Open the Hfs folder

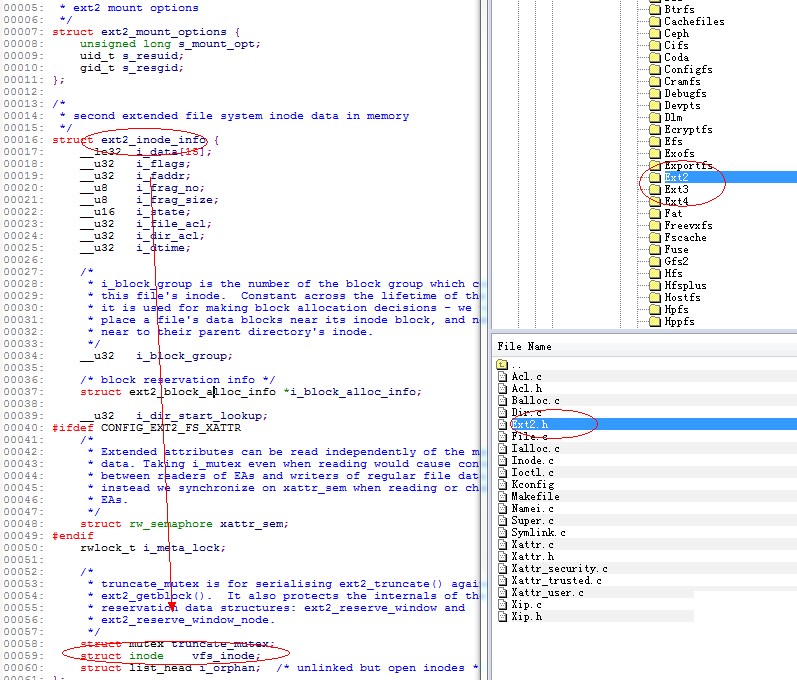[673, 273]
